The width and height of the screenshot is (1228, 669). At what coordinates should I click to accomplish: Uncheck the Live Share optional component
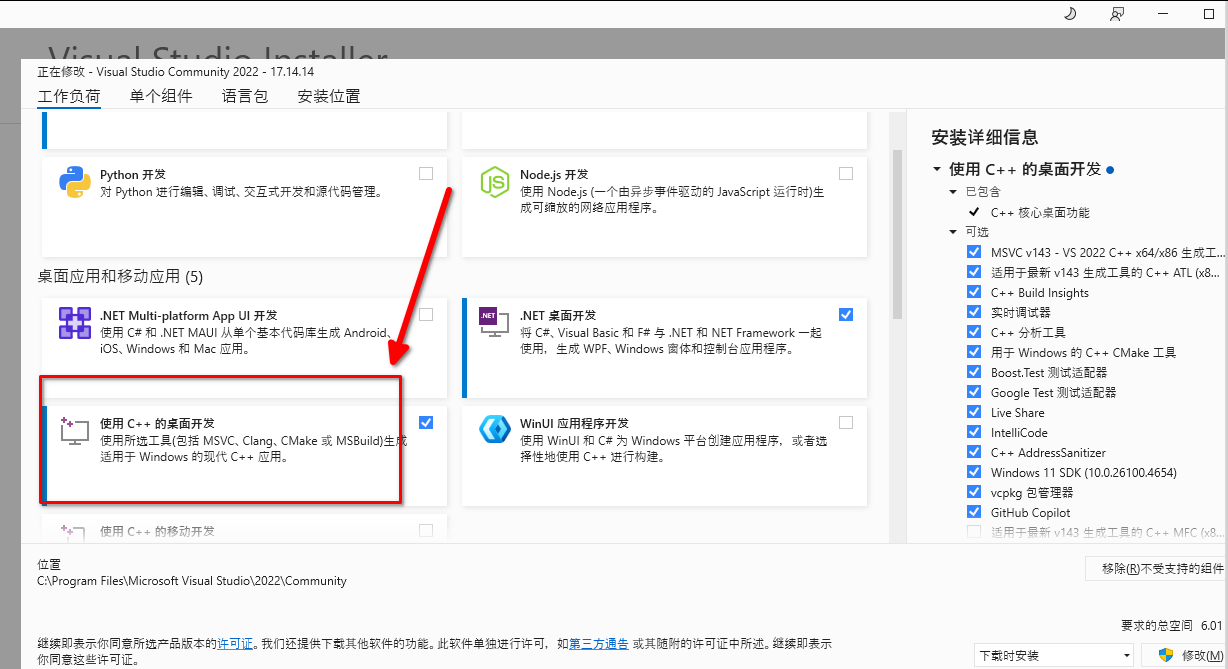pos(974,412)
